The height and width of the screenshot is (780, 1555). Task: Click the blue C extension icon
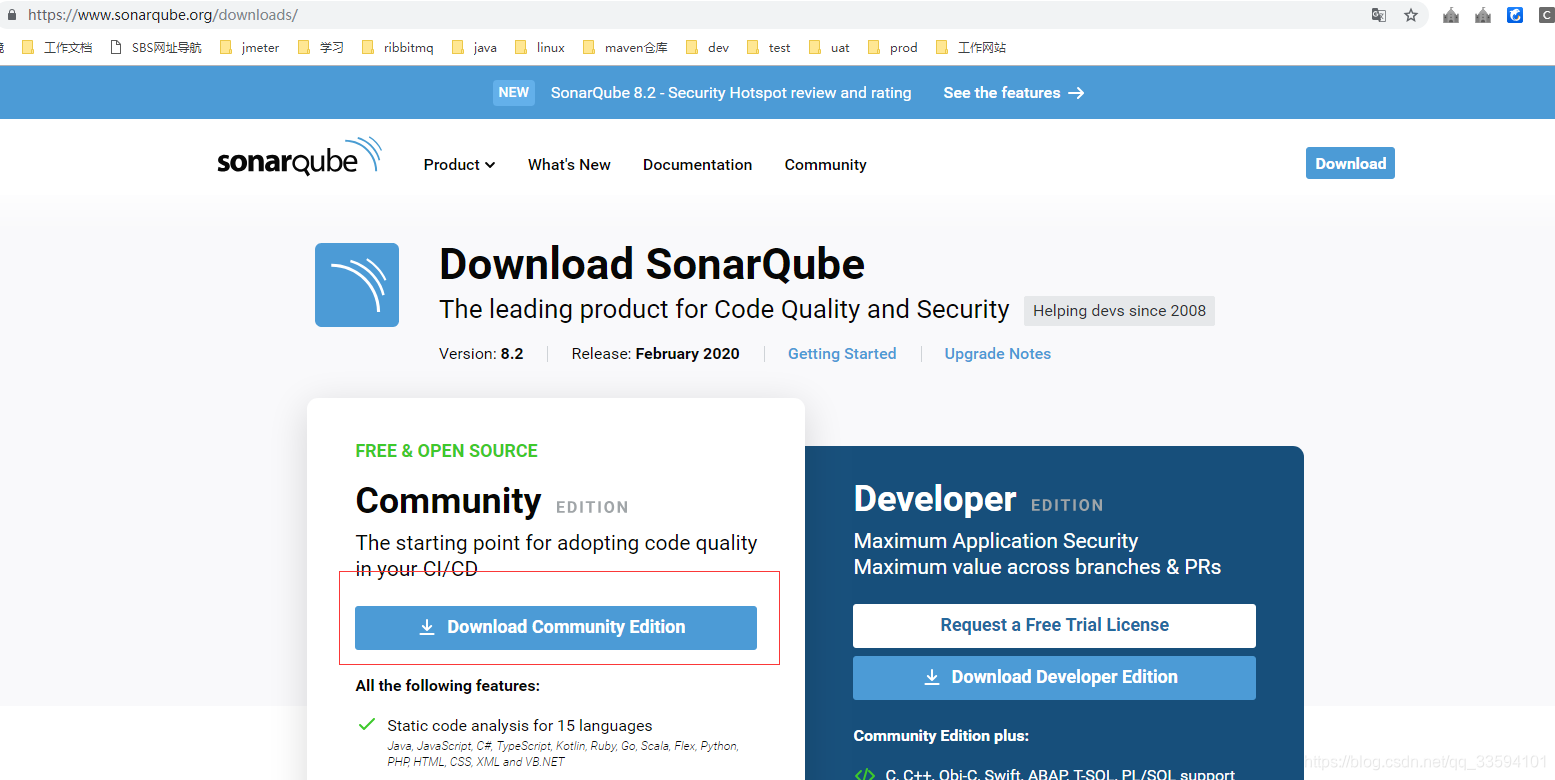1515,15
